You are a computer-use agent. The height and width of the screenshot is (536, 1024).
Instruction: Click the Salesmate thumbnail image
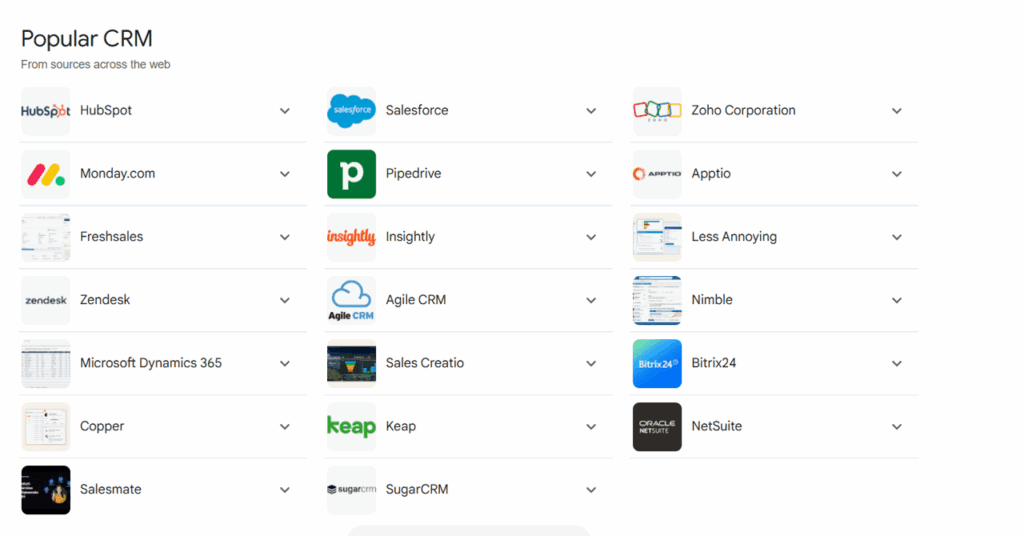[x=46, y=490]
